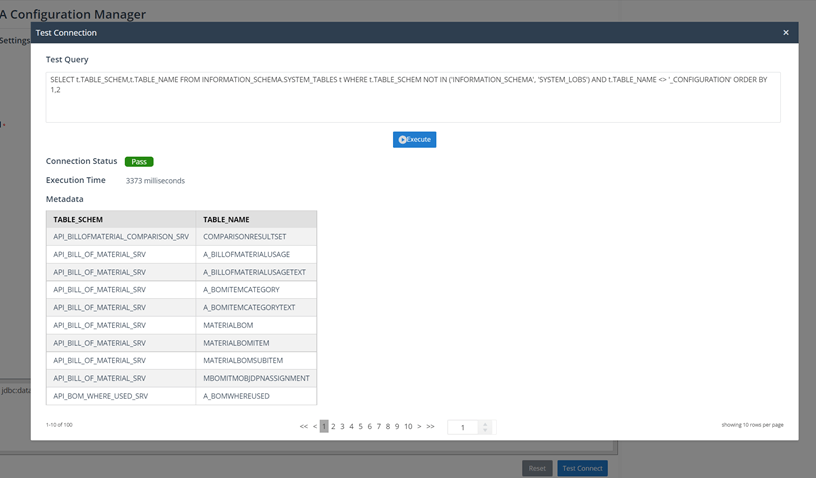Screen dimensions: 816x478
Task: Click the TABLE_SCHEM column header
Action: point(121,219)
